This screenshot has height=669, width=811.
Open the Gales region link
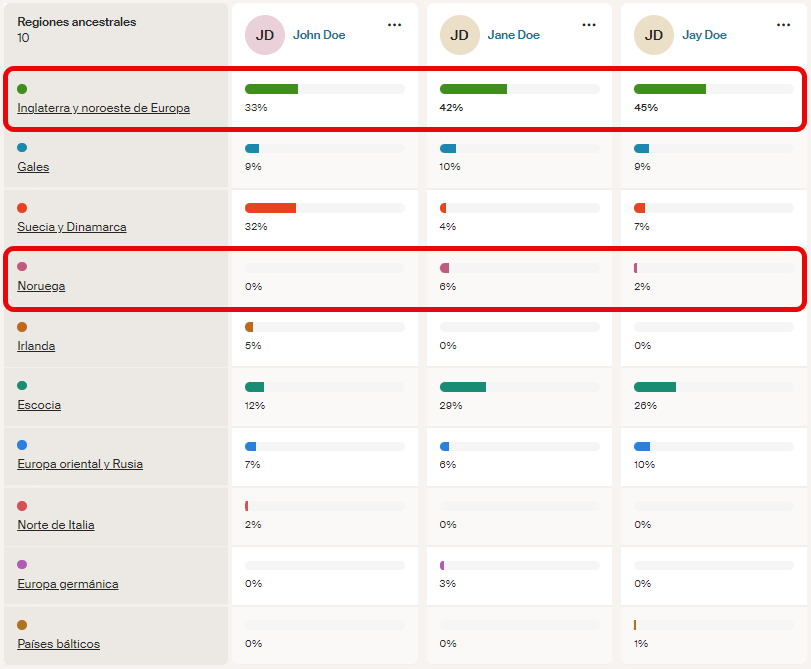point(33,167)
